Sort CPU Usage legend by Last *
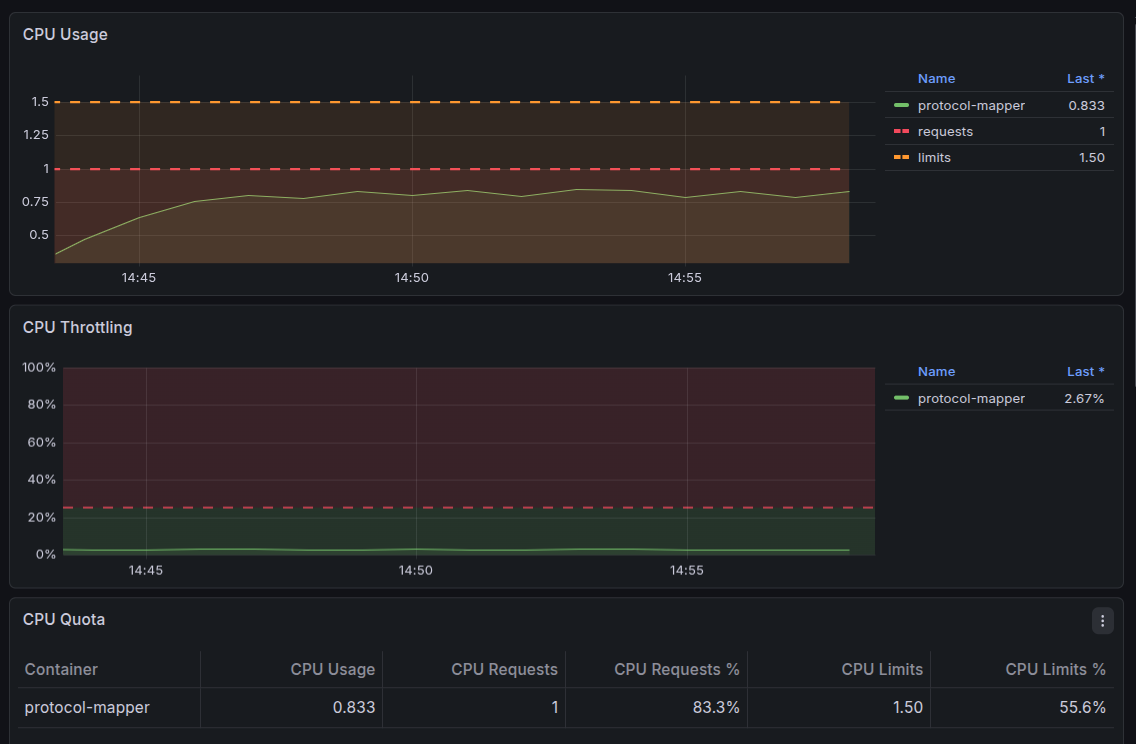The height and width of the screenshot is (744, 1136). pos(1085,79)
